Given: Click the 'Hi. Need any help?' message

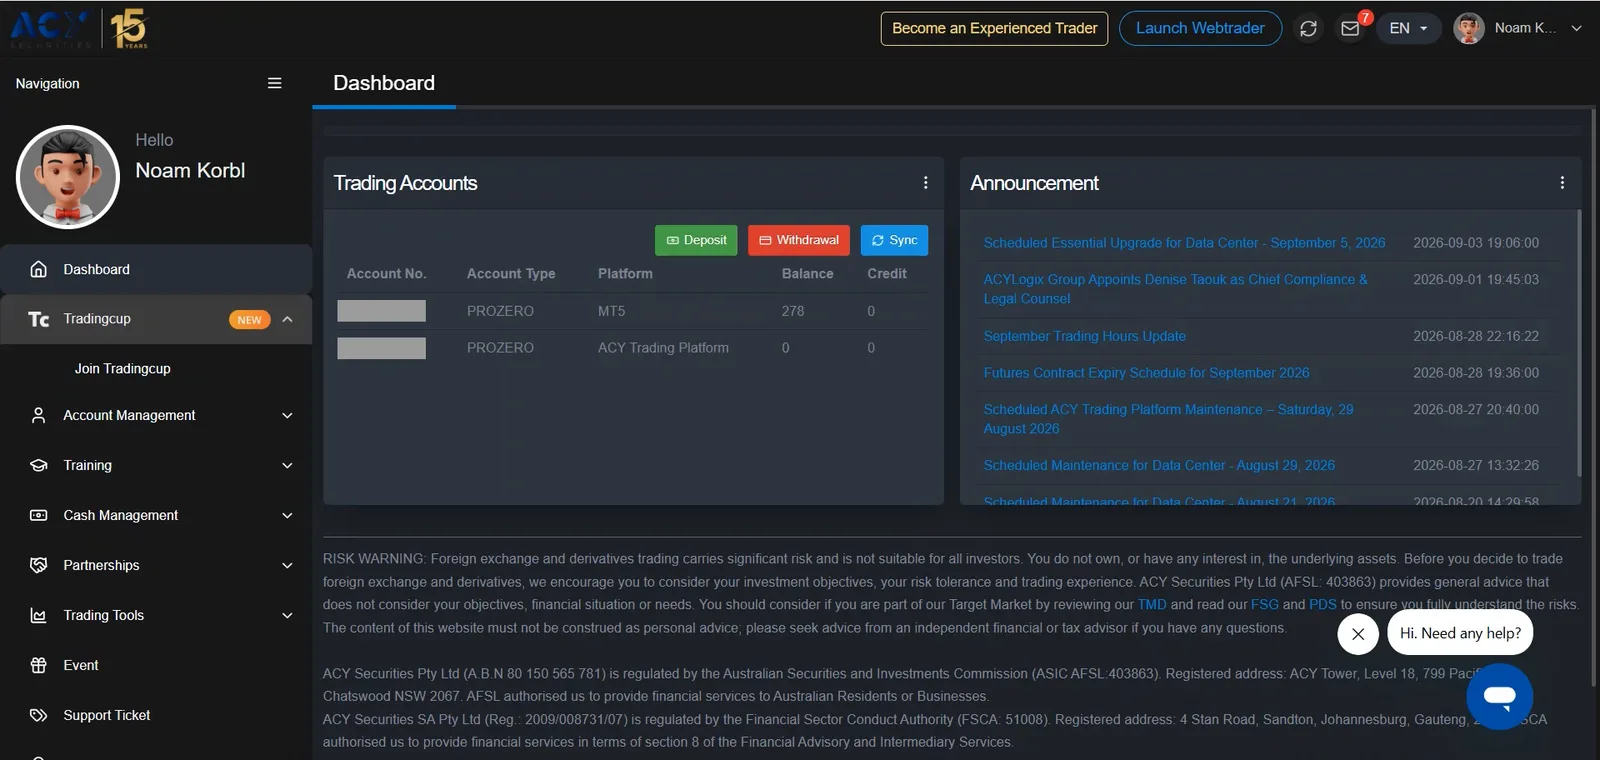Looking at the screenshot, I should click(1460, 633).
